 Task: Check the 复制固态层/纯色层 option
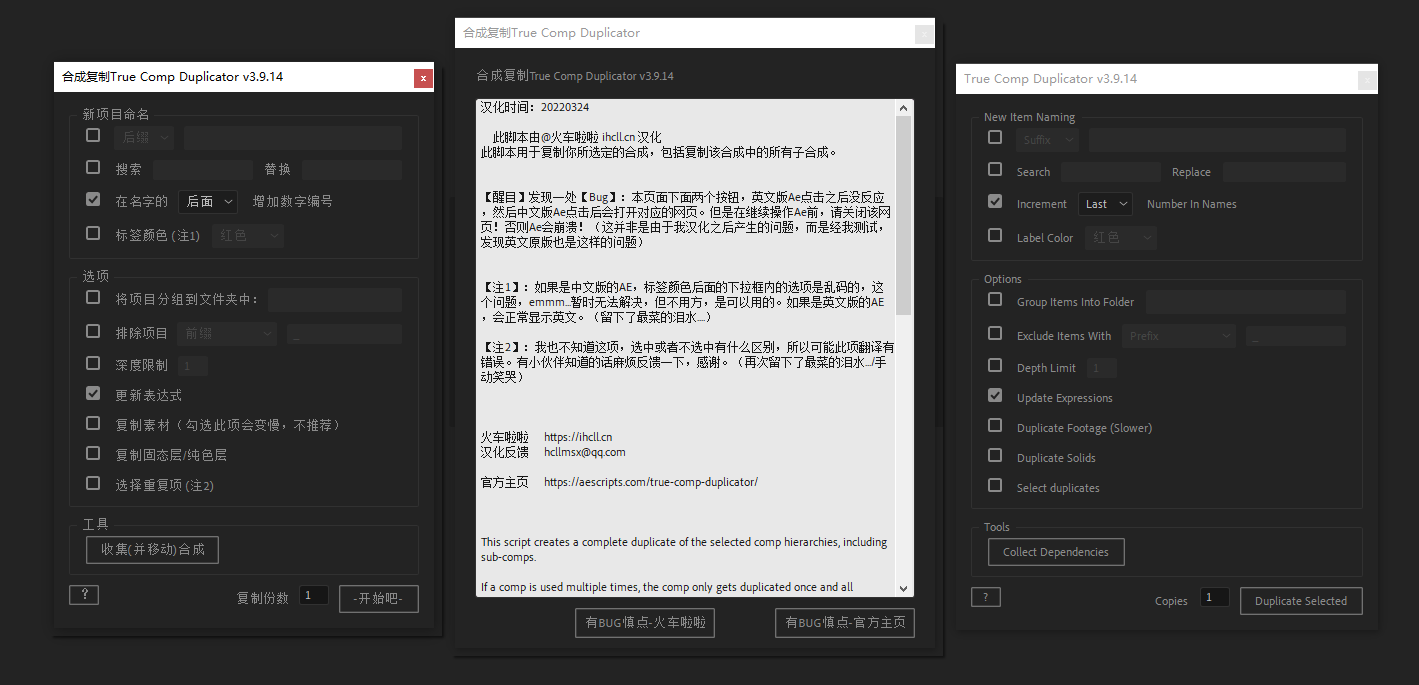[x=93, y=453]
